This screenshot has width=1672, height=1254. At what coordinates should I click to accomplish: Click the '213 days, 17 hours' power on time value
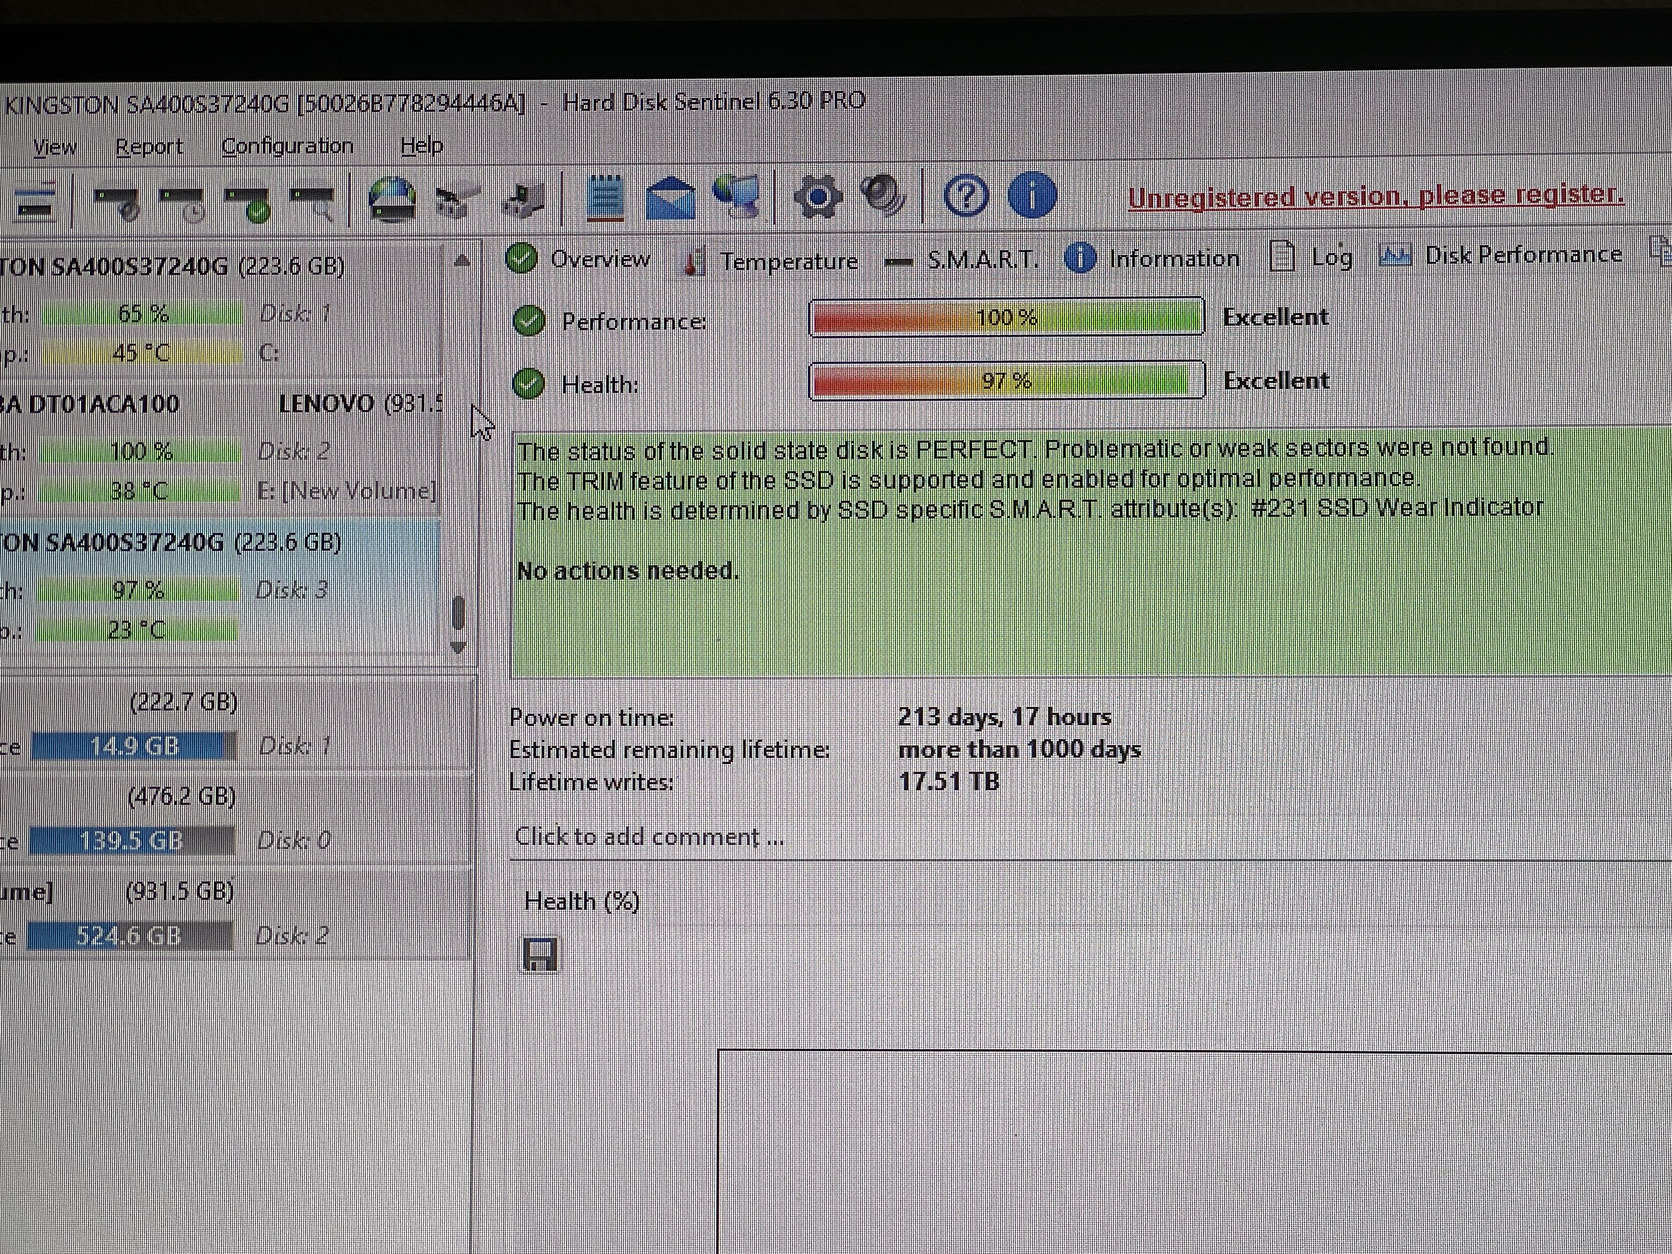(1004, 717)
